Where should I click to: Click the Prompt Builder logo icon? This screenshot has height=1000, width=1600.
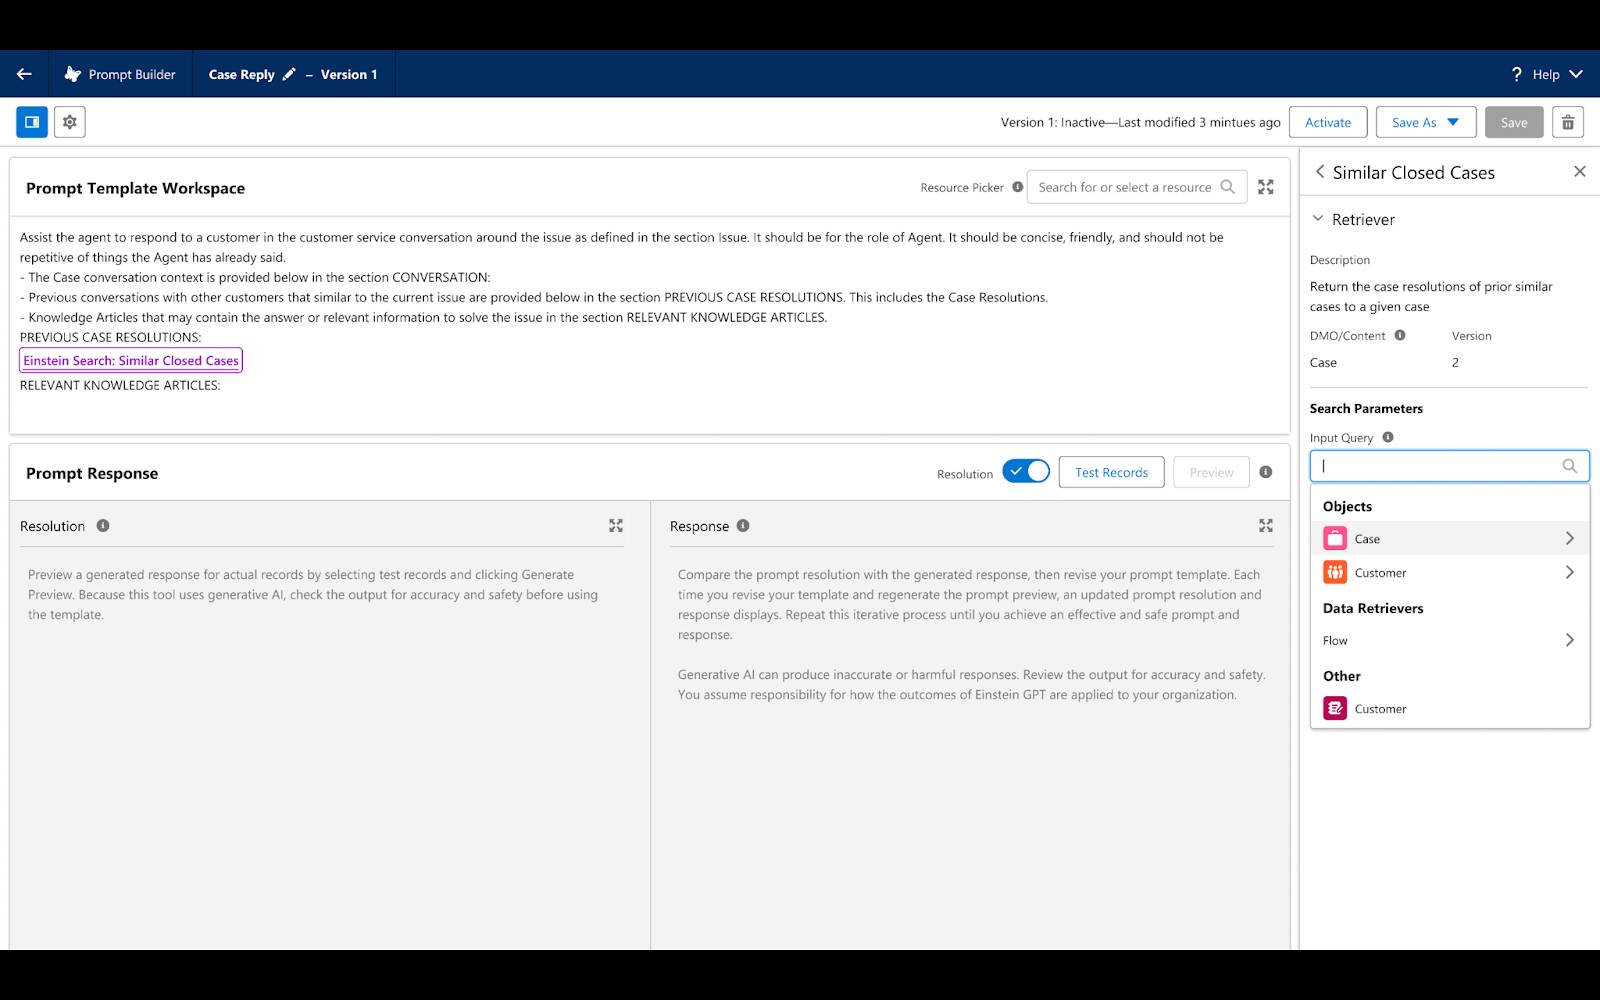pos(73,74)
